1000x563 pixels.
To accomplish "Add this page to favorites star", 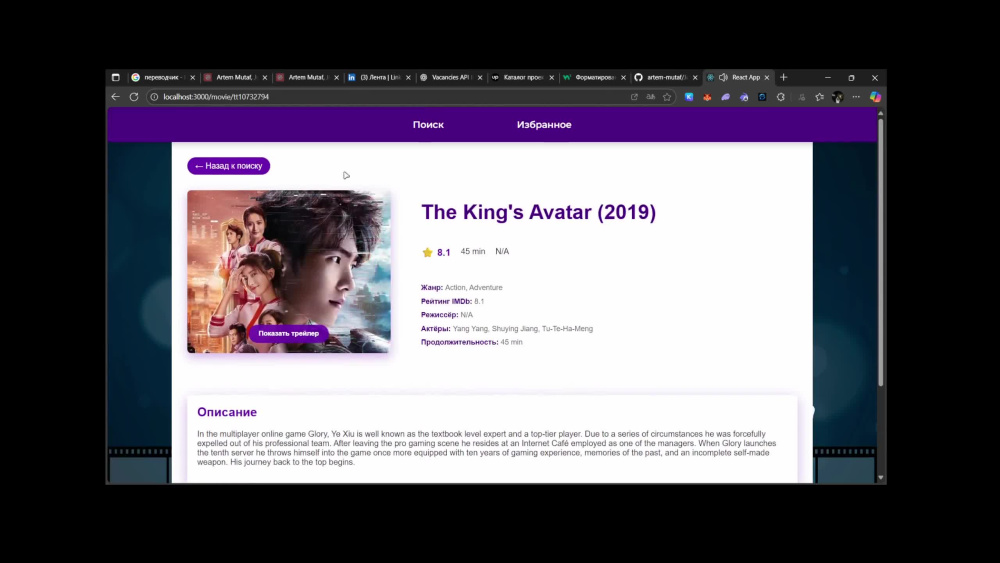I will (x=667, y=97).
